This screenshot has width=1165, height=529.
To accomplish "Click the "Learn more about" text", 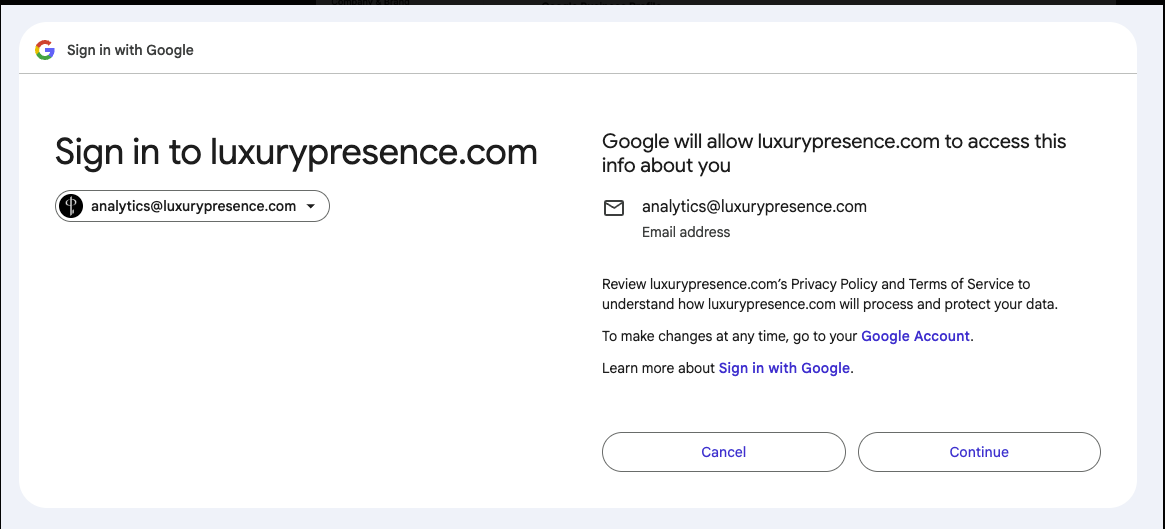I will tap(659, 368).
